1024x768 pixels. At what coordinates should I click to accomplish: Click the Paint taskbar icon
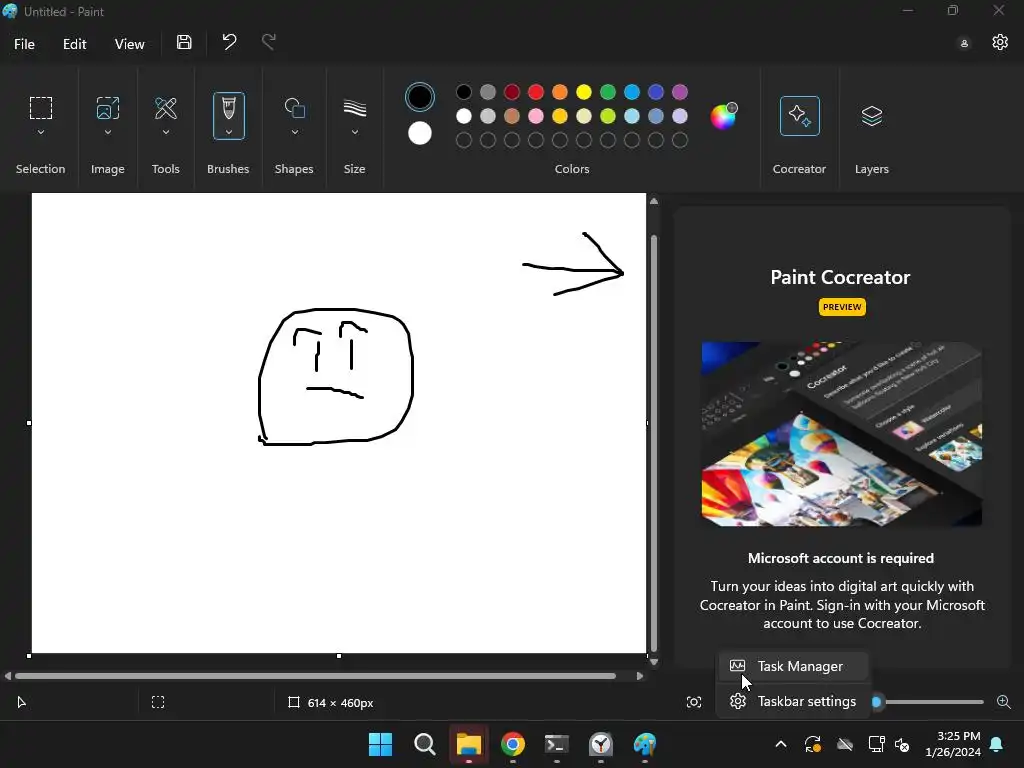point(645,744)
